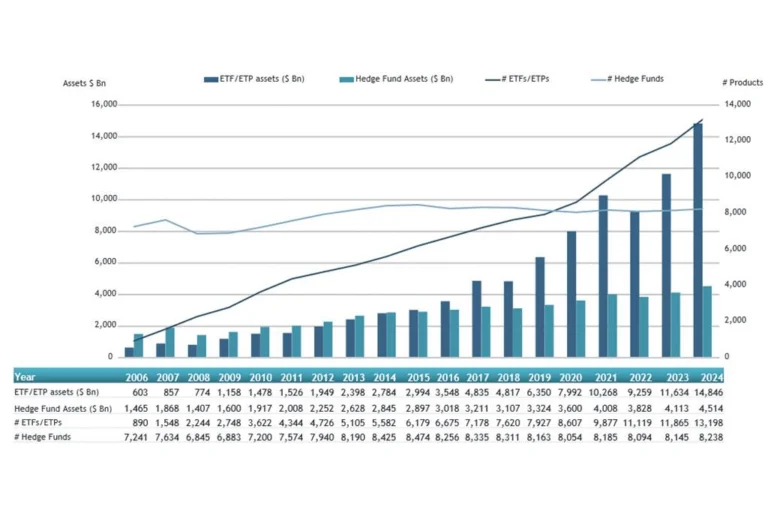Screen dimensions: 768x510
Task: Select the # Hedge Funds legend line
Action: (x=599, y=79)
